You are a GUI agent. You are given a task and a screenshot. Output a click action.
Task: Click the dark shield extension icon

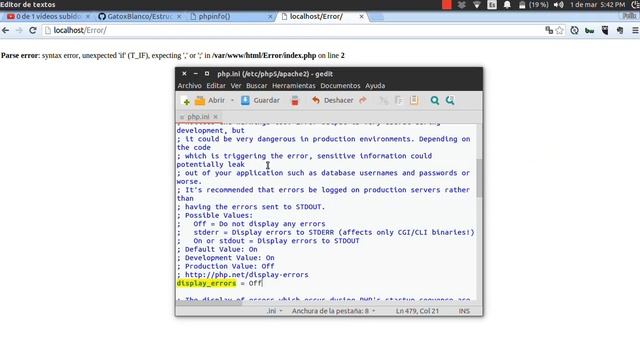[605, 30]
